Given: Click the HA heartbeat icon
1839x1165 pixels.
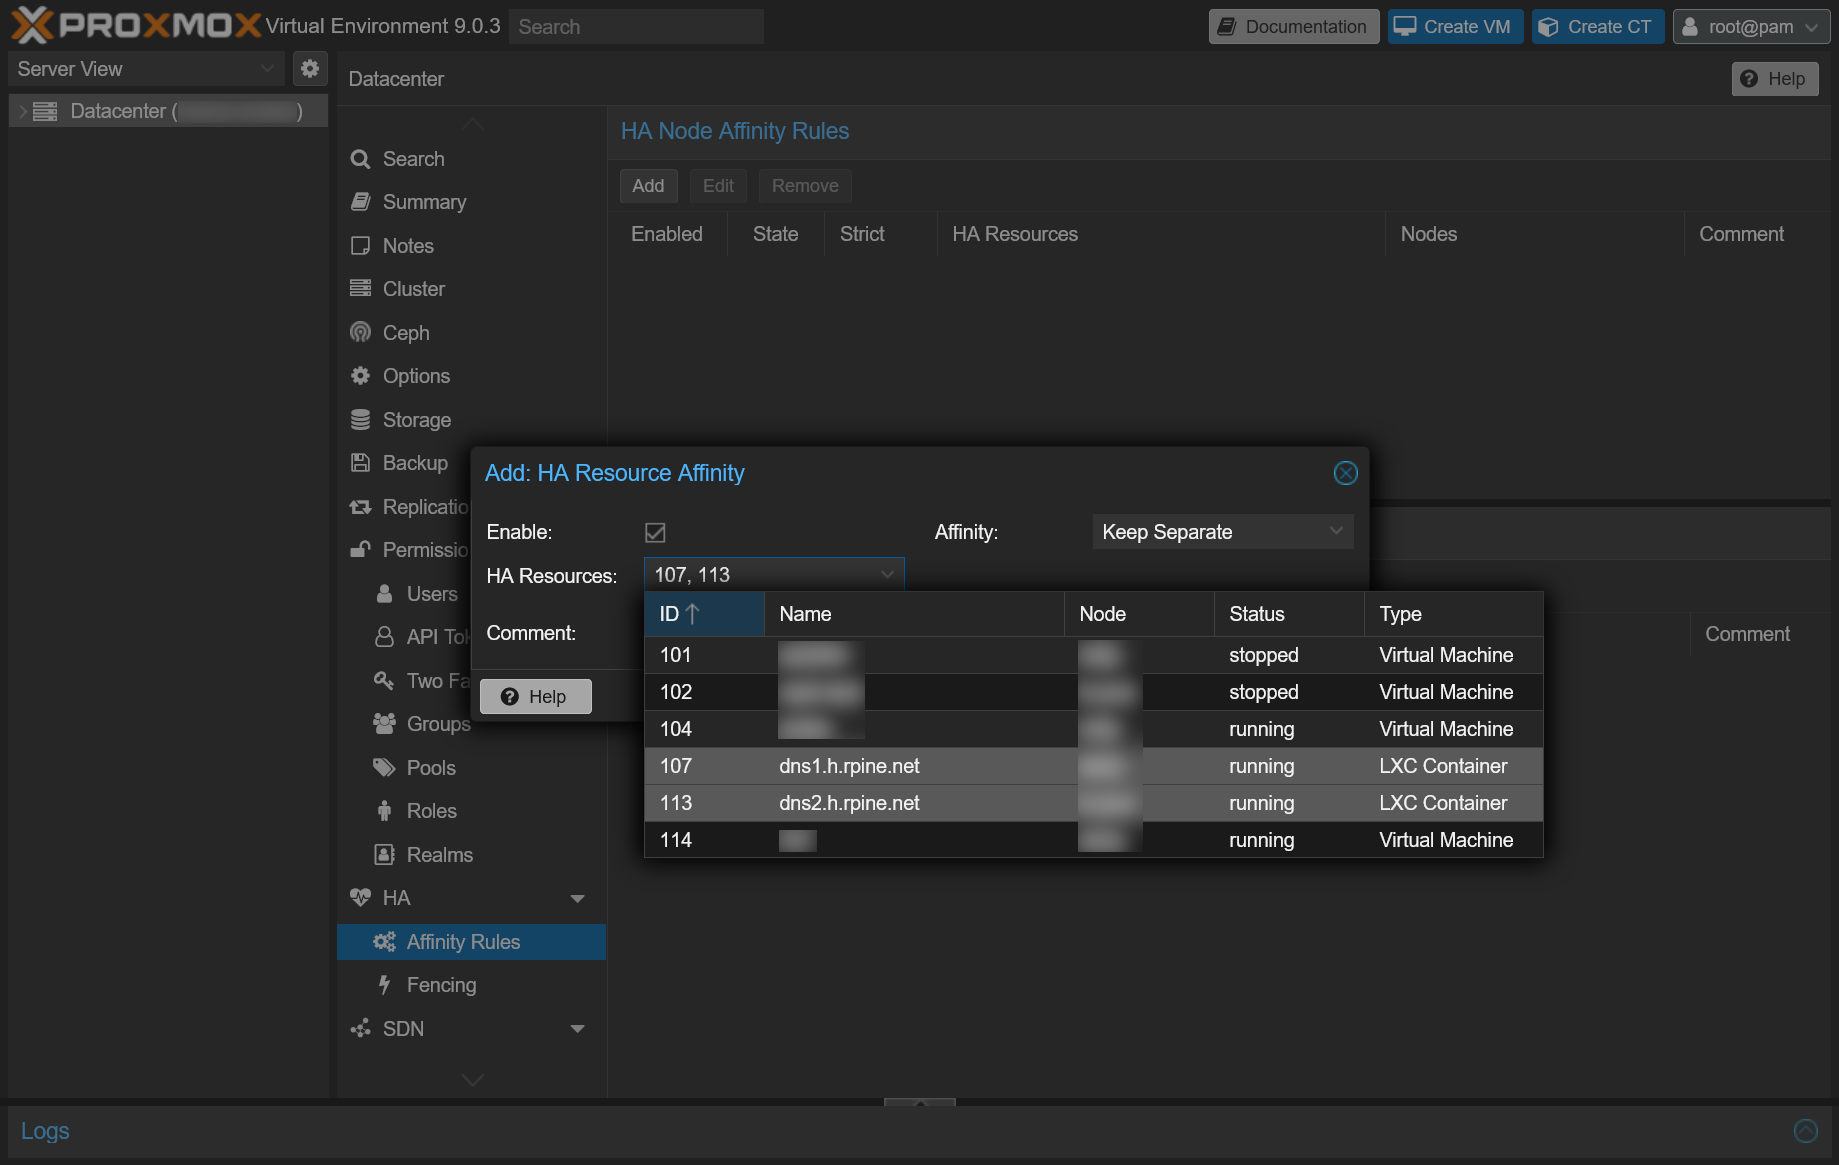Looking at the screenshot, I should (360, 898).
